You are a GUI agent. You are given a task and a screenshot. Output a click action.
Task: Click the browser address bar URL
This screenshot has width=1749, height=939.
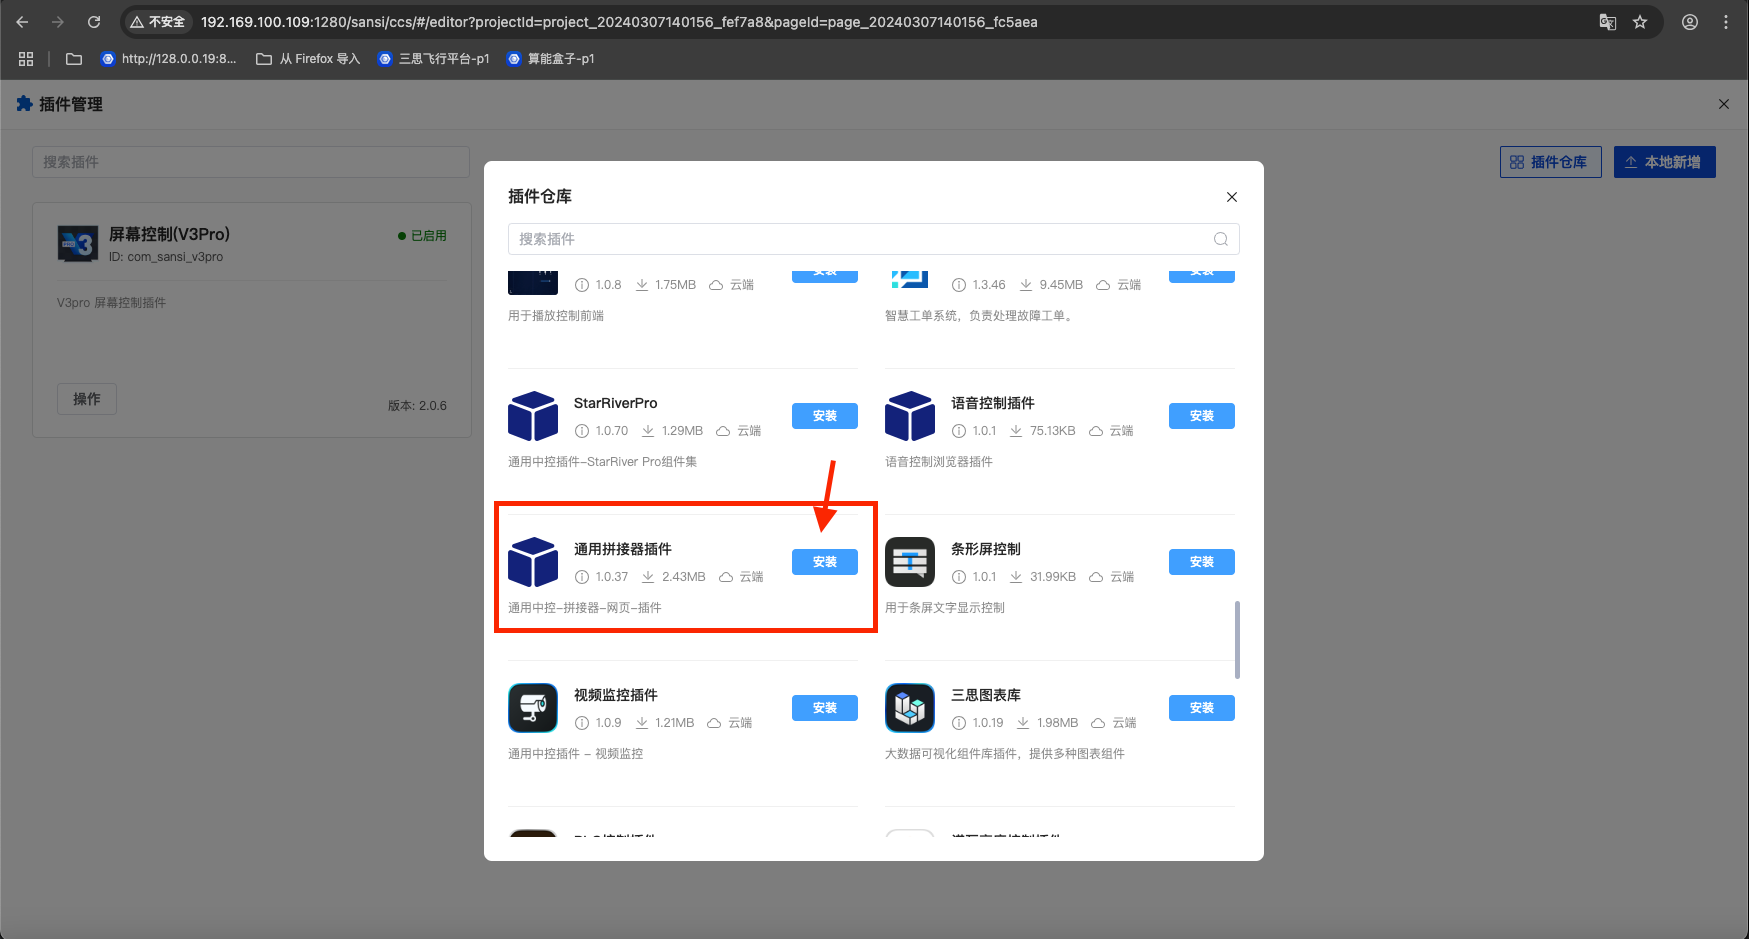point(619,22)
